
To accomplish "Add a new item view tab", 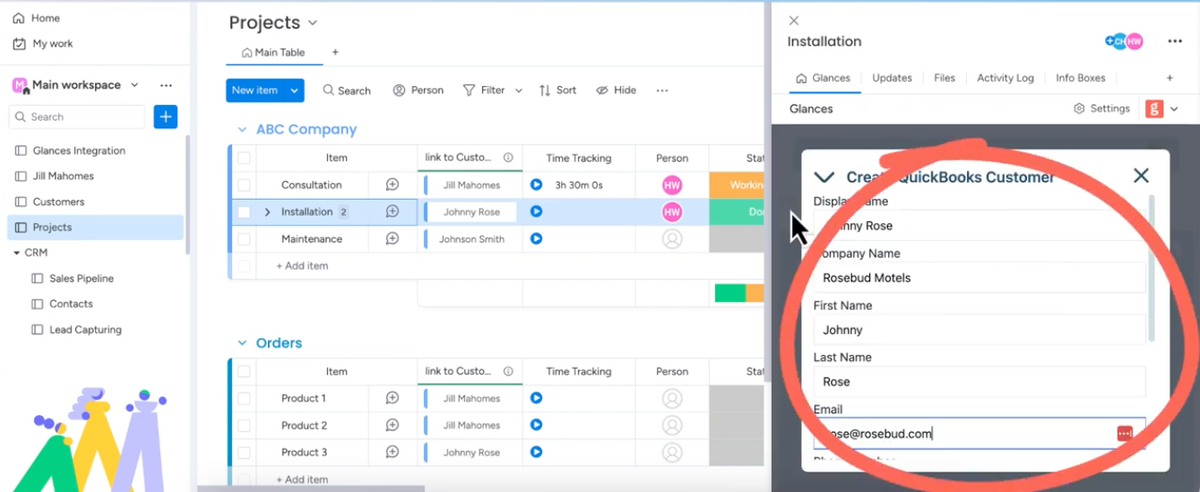I will tap(1169, 78).
